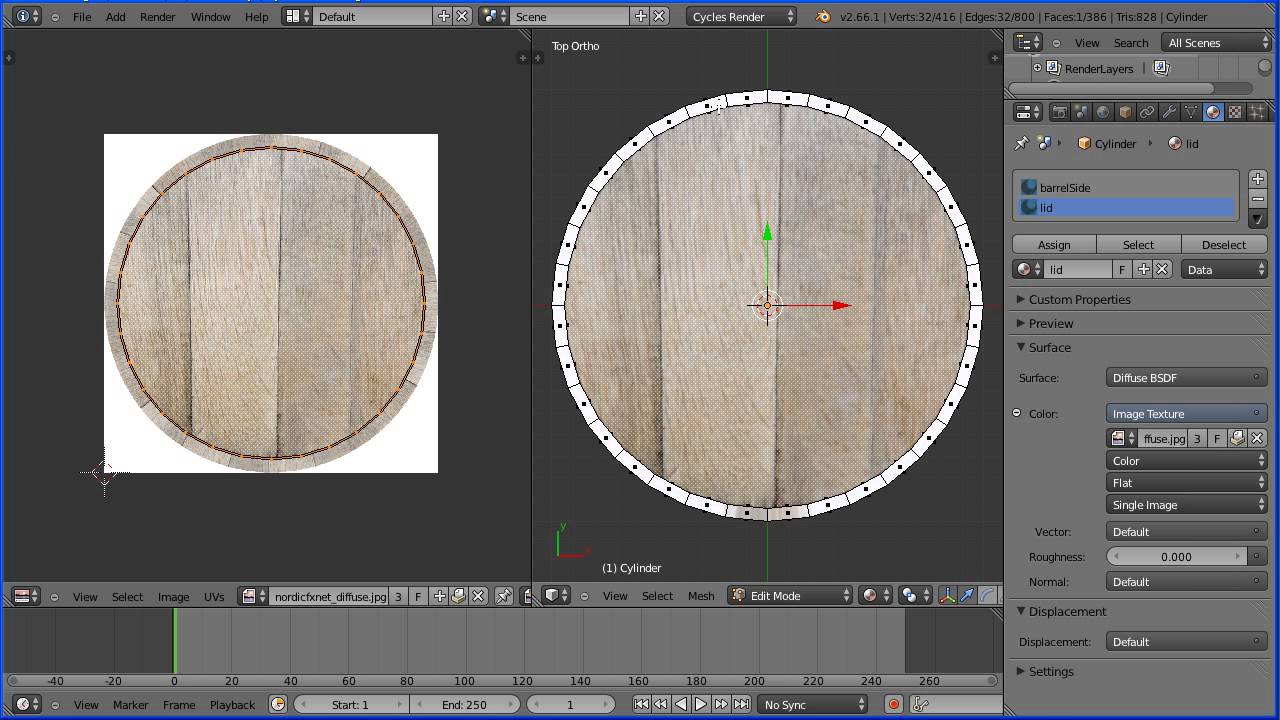Open the Edit Mode dropdown
The height and width of the screenshot is (720, 1280).
pos(789,596)
